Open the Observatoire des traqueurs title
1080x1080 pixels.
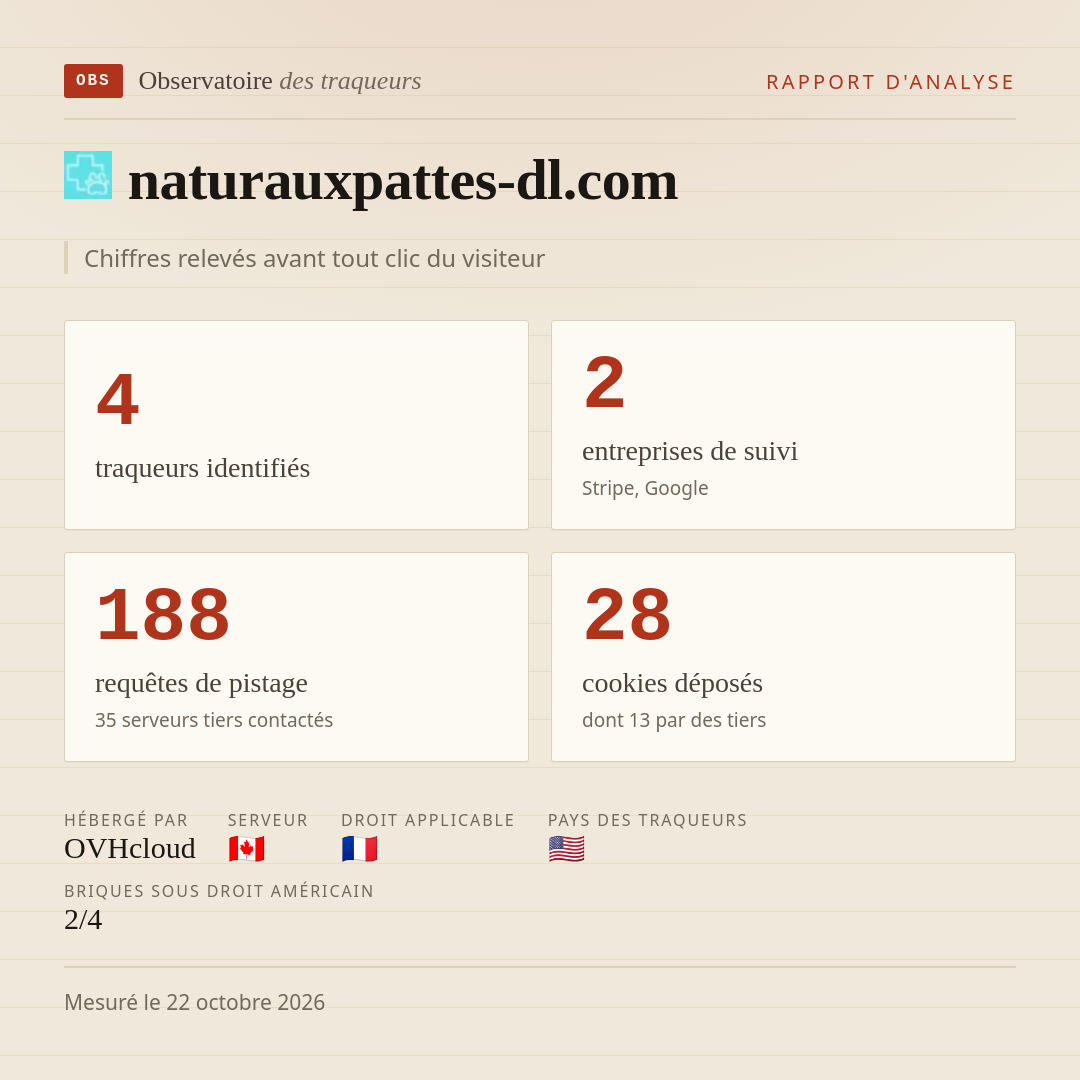(280, 81)
